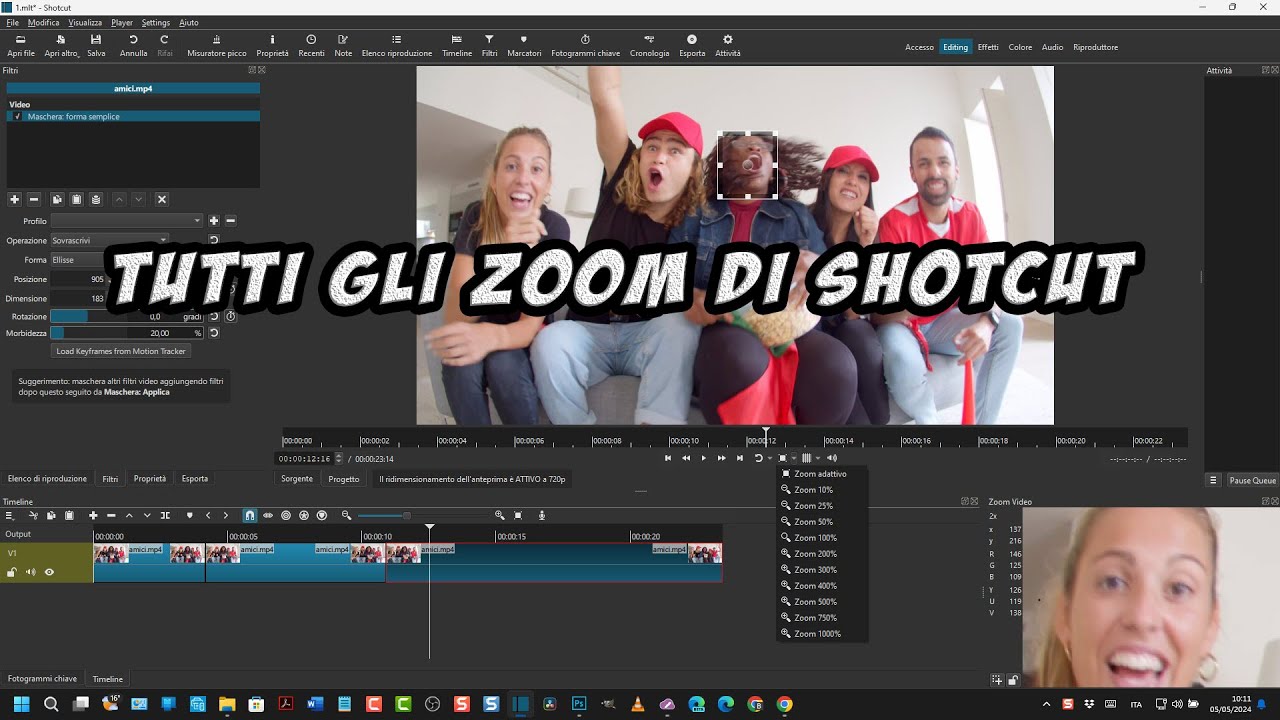Viewport: 1280px width, 720px height.
Task: Remove the selected filter with the minus icon
Action: point(33,200)
